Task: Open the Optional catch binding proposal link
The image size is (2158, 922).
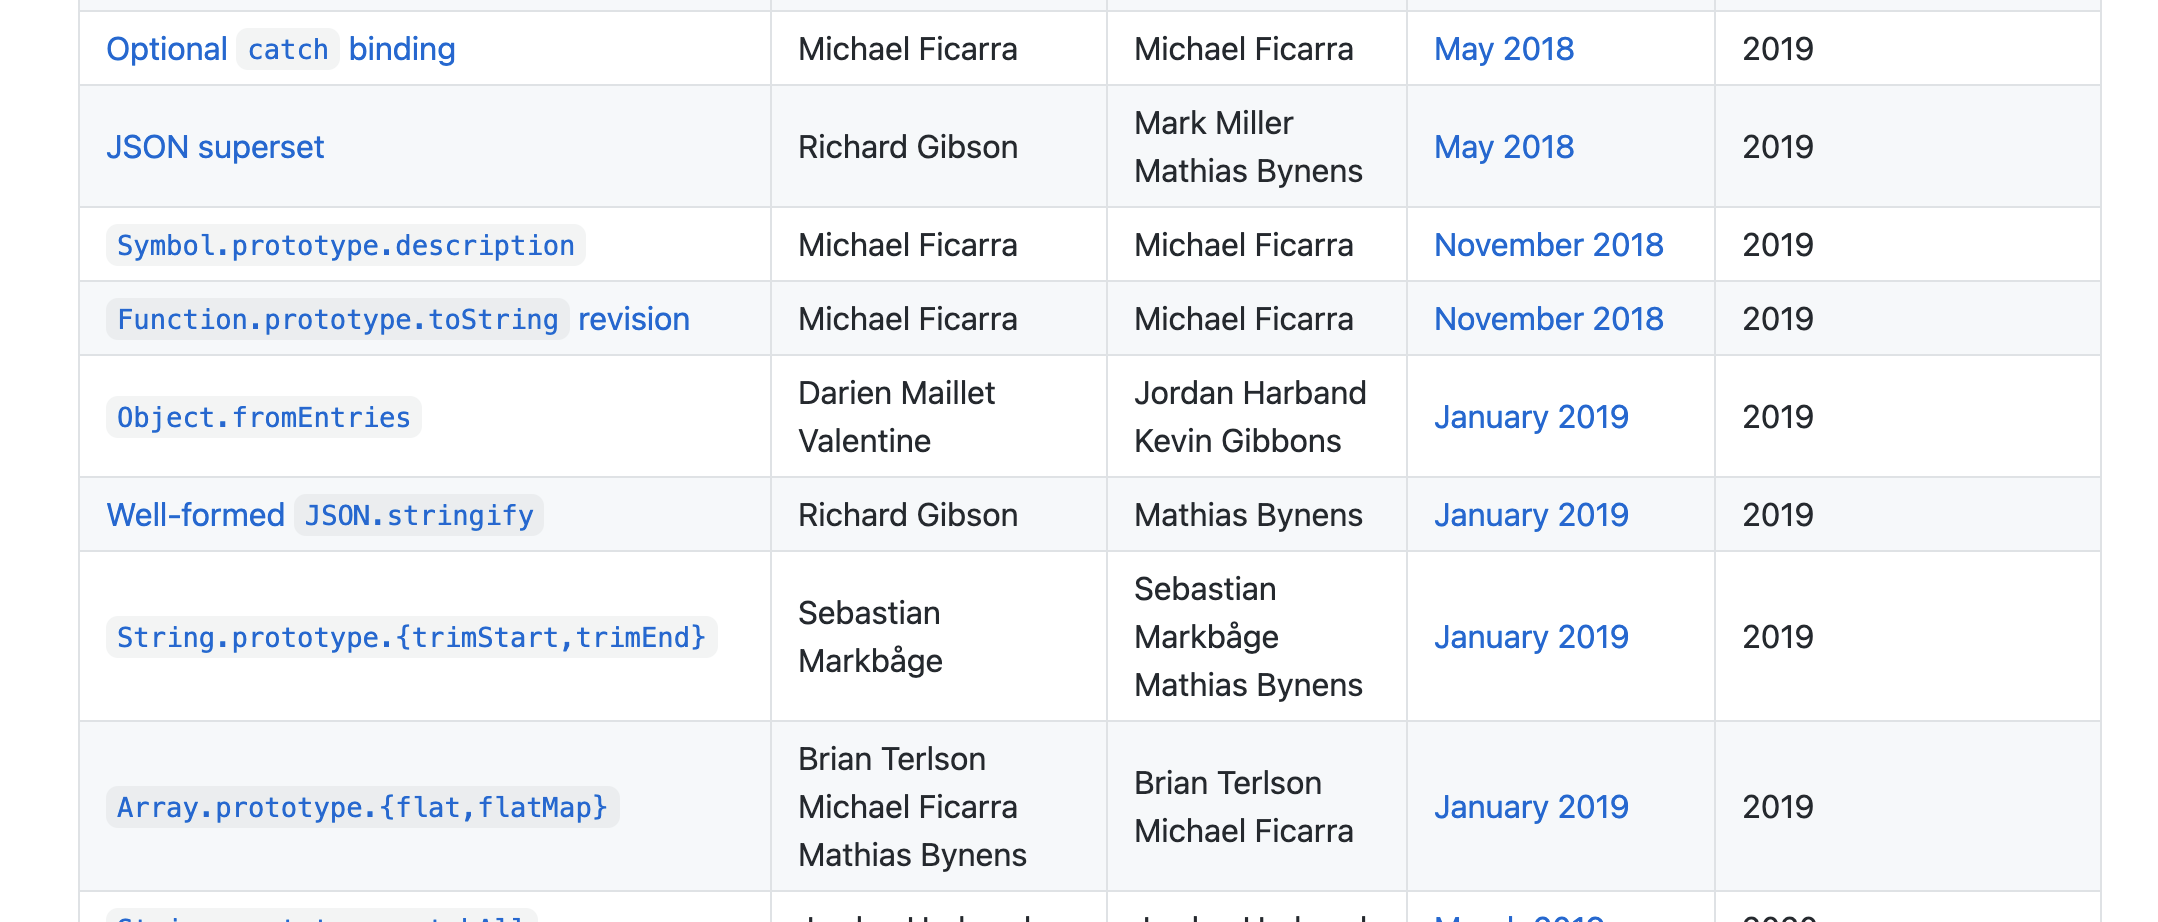Action: click(x=281, y=49)
